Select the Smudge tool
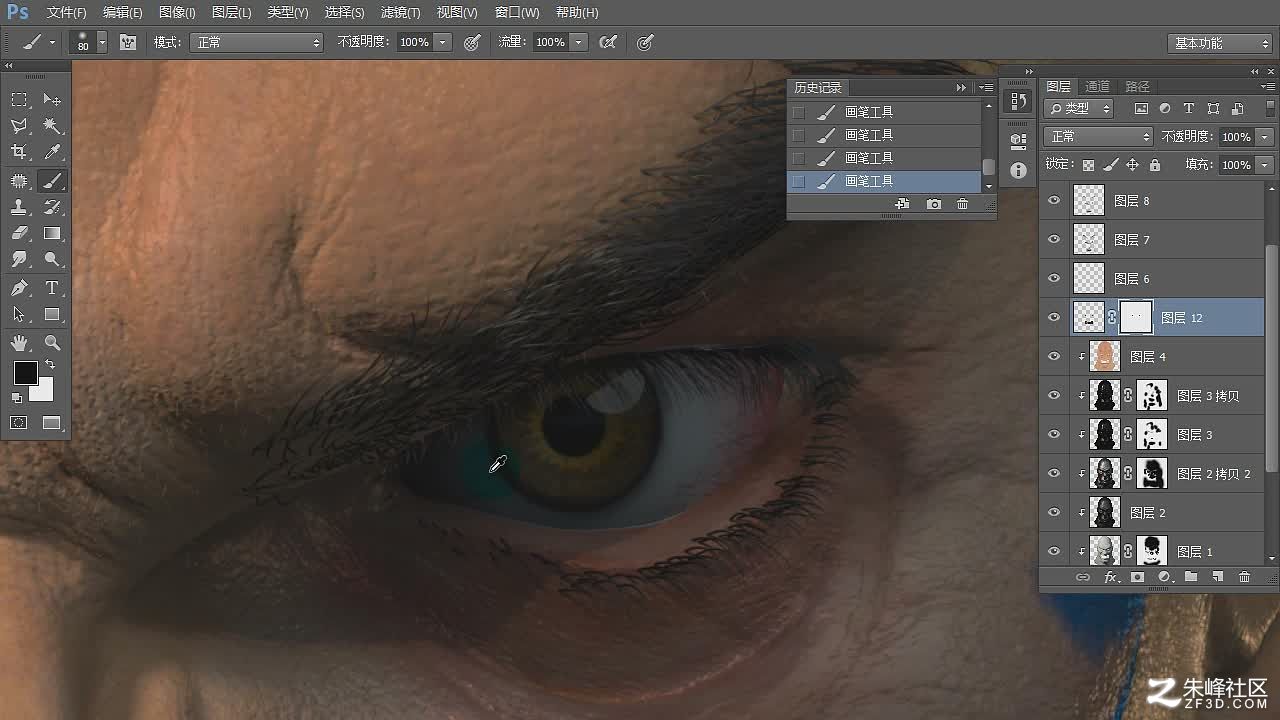 pos(19,259)
